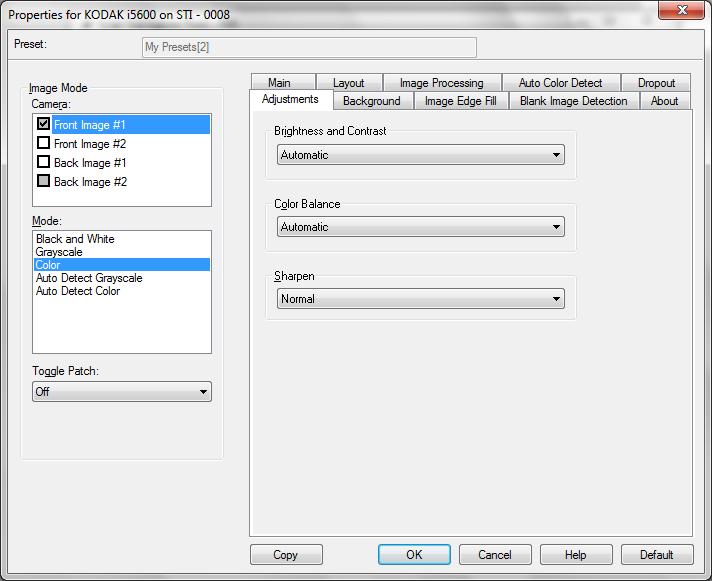Select Grayscale mode in the list
Viewport: 712px width, 581px height.
(121, 252)
